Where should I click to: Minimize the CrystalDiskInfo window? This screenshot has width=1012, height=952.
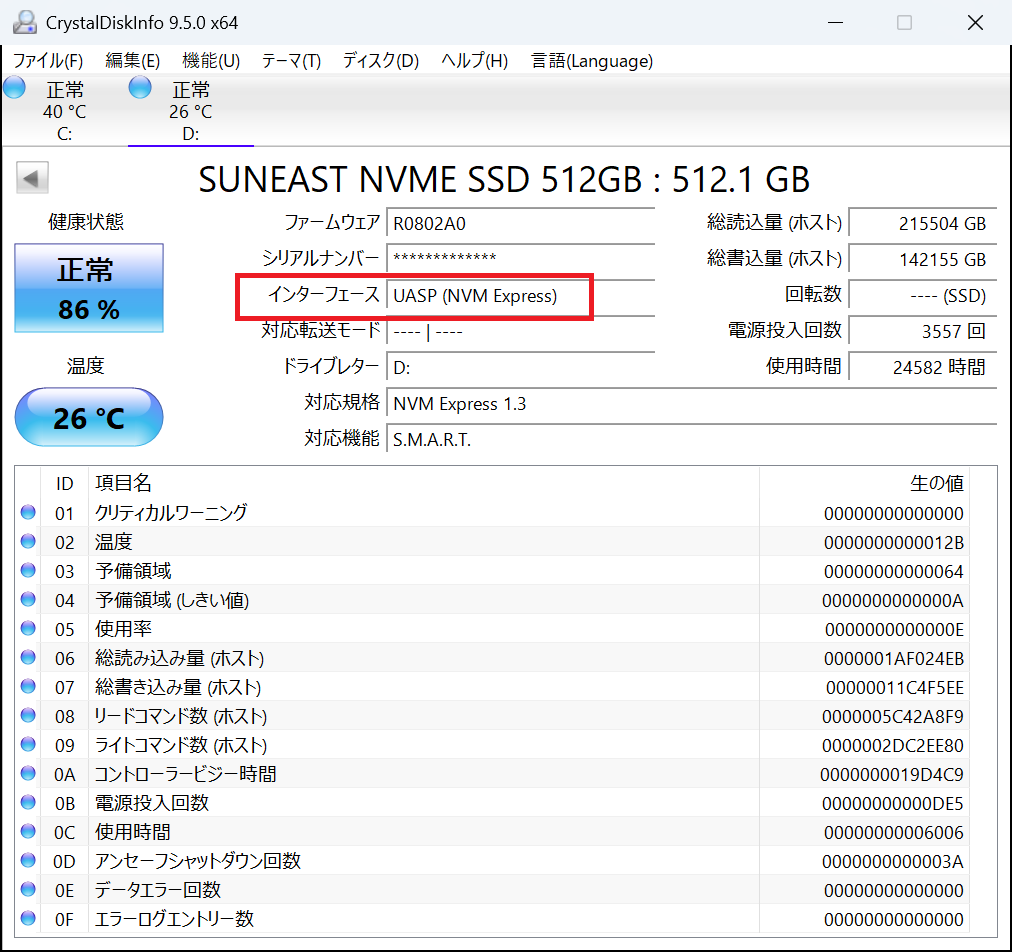(836, 23)
